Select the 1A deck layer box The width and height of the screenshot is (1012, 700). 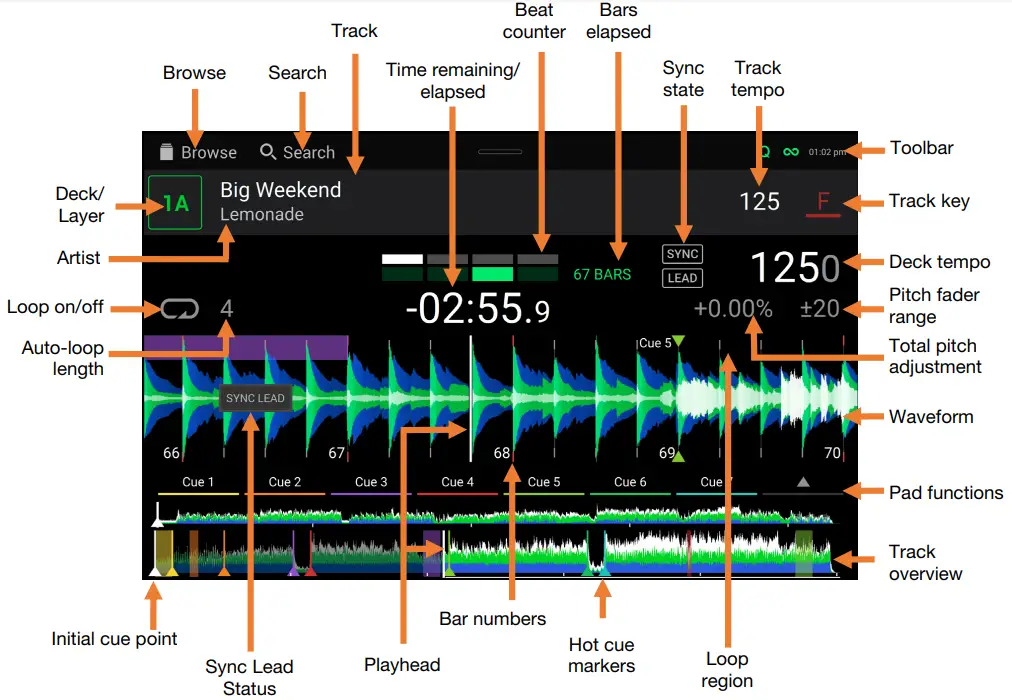pos(175,203)
